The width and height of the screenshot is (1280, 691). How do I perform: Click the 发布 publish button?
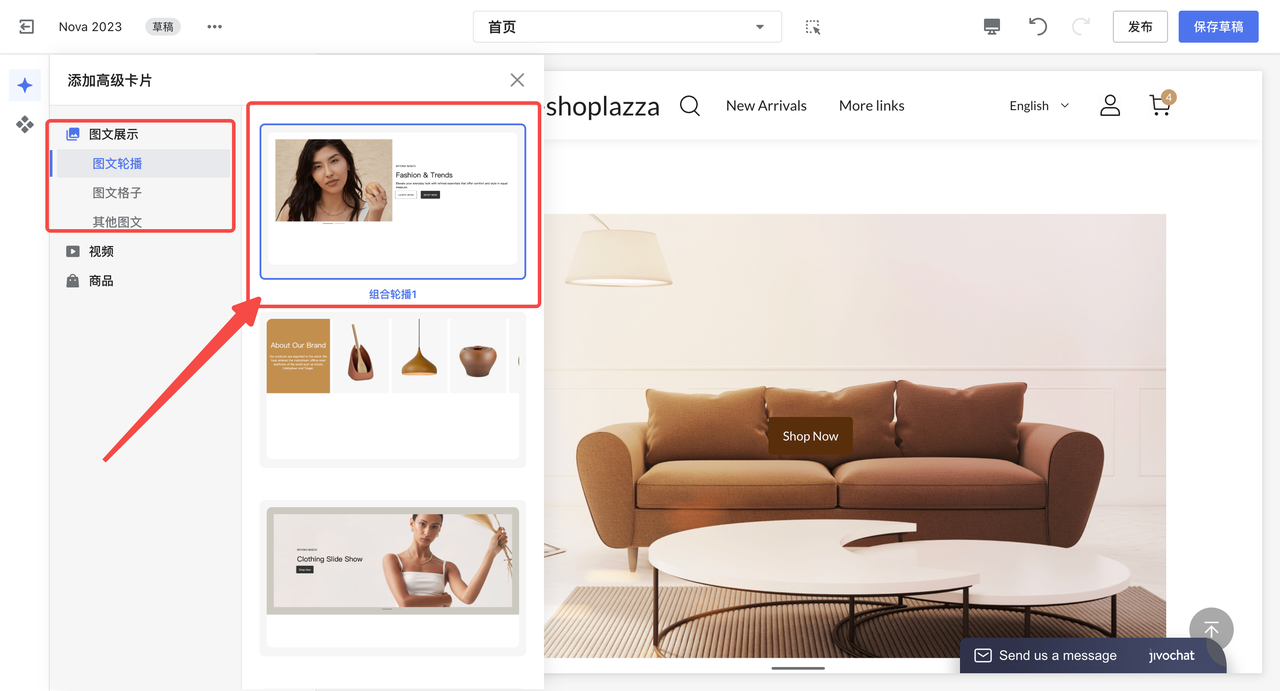(1140, 27)
